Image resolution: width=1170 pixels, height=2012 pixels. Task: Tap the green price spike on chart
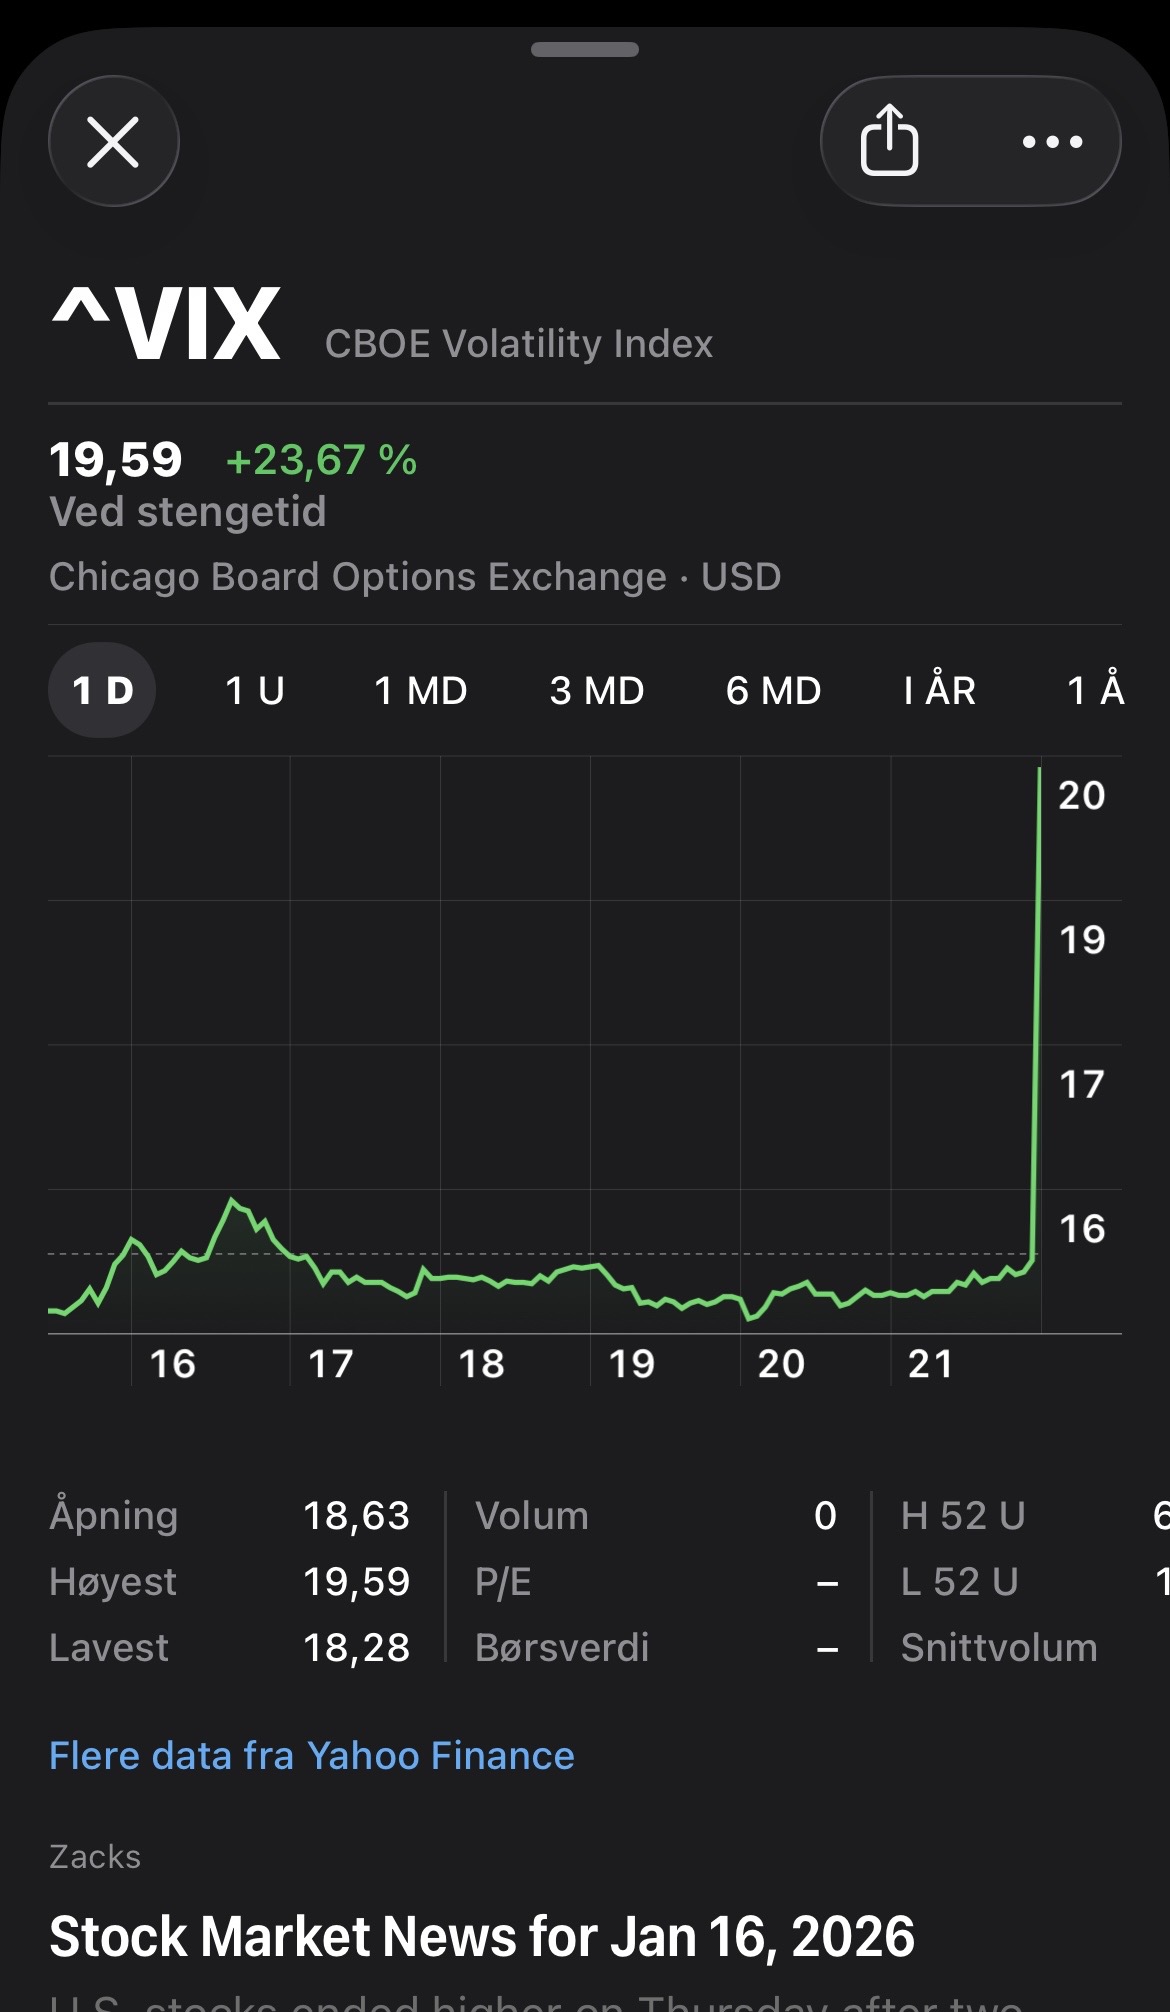click(1037, 1000)
